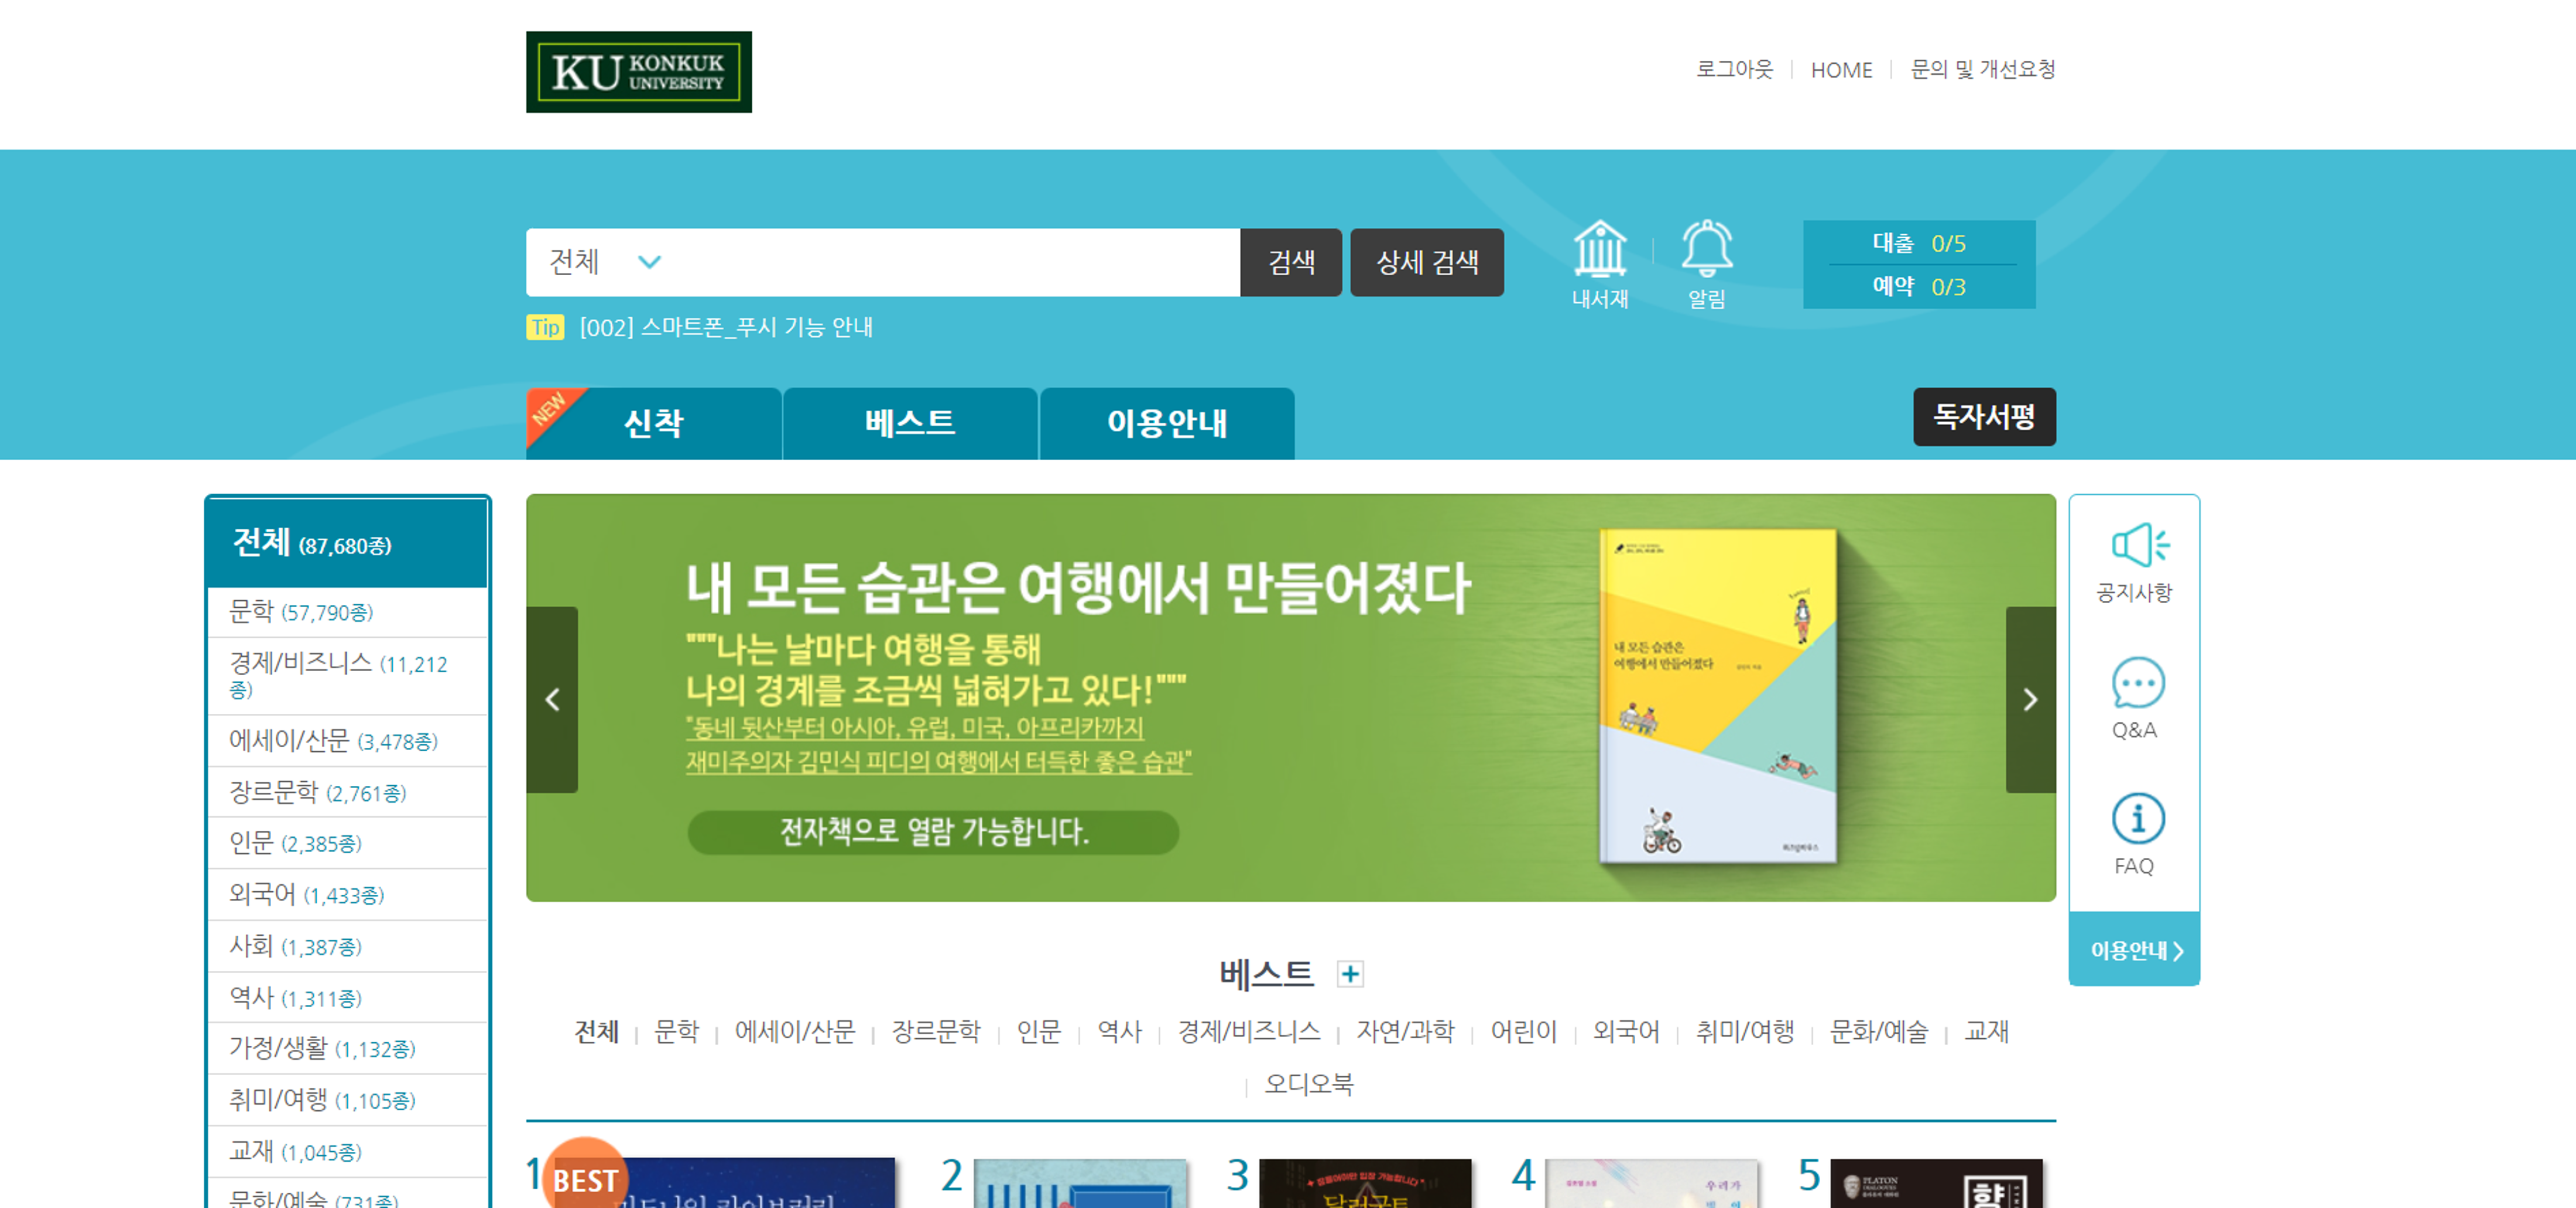2576x1208 pixels.
Task: Show the next banner slide
Action: [x=2030, y=700]
